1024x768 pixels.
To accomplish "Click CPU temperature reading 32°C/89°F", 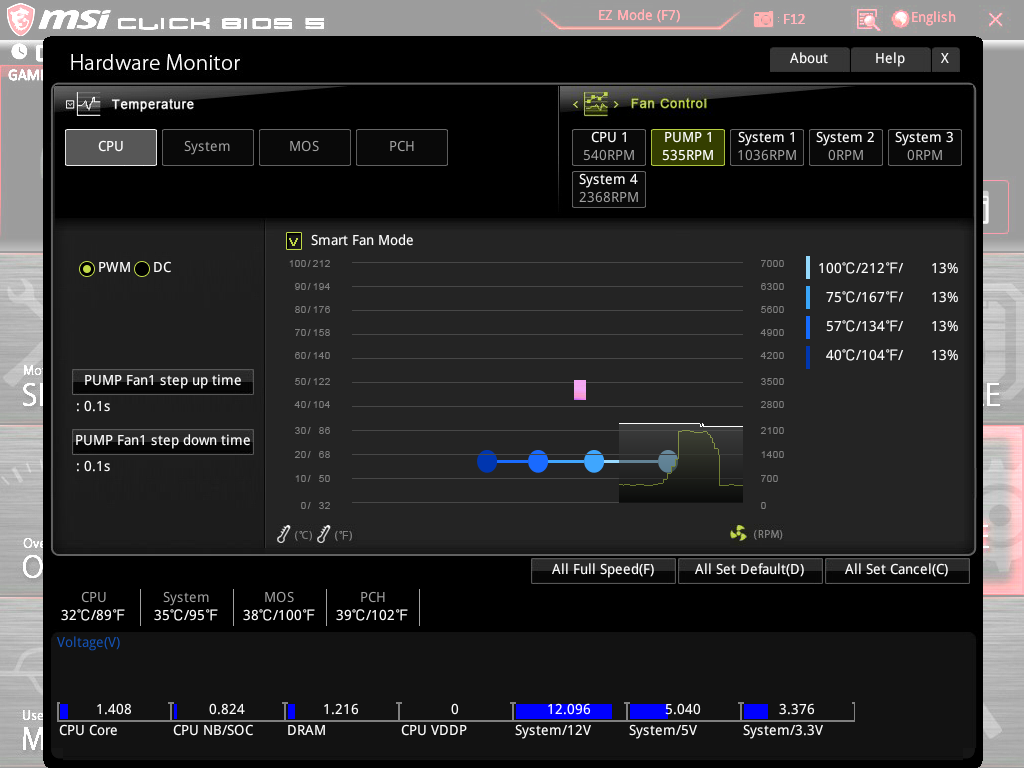I will (93, 616).
